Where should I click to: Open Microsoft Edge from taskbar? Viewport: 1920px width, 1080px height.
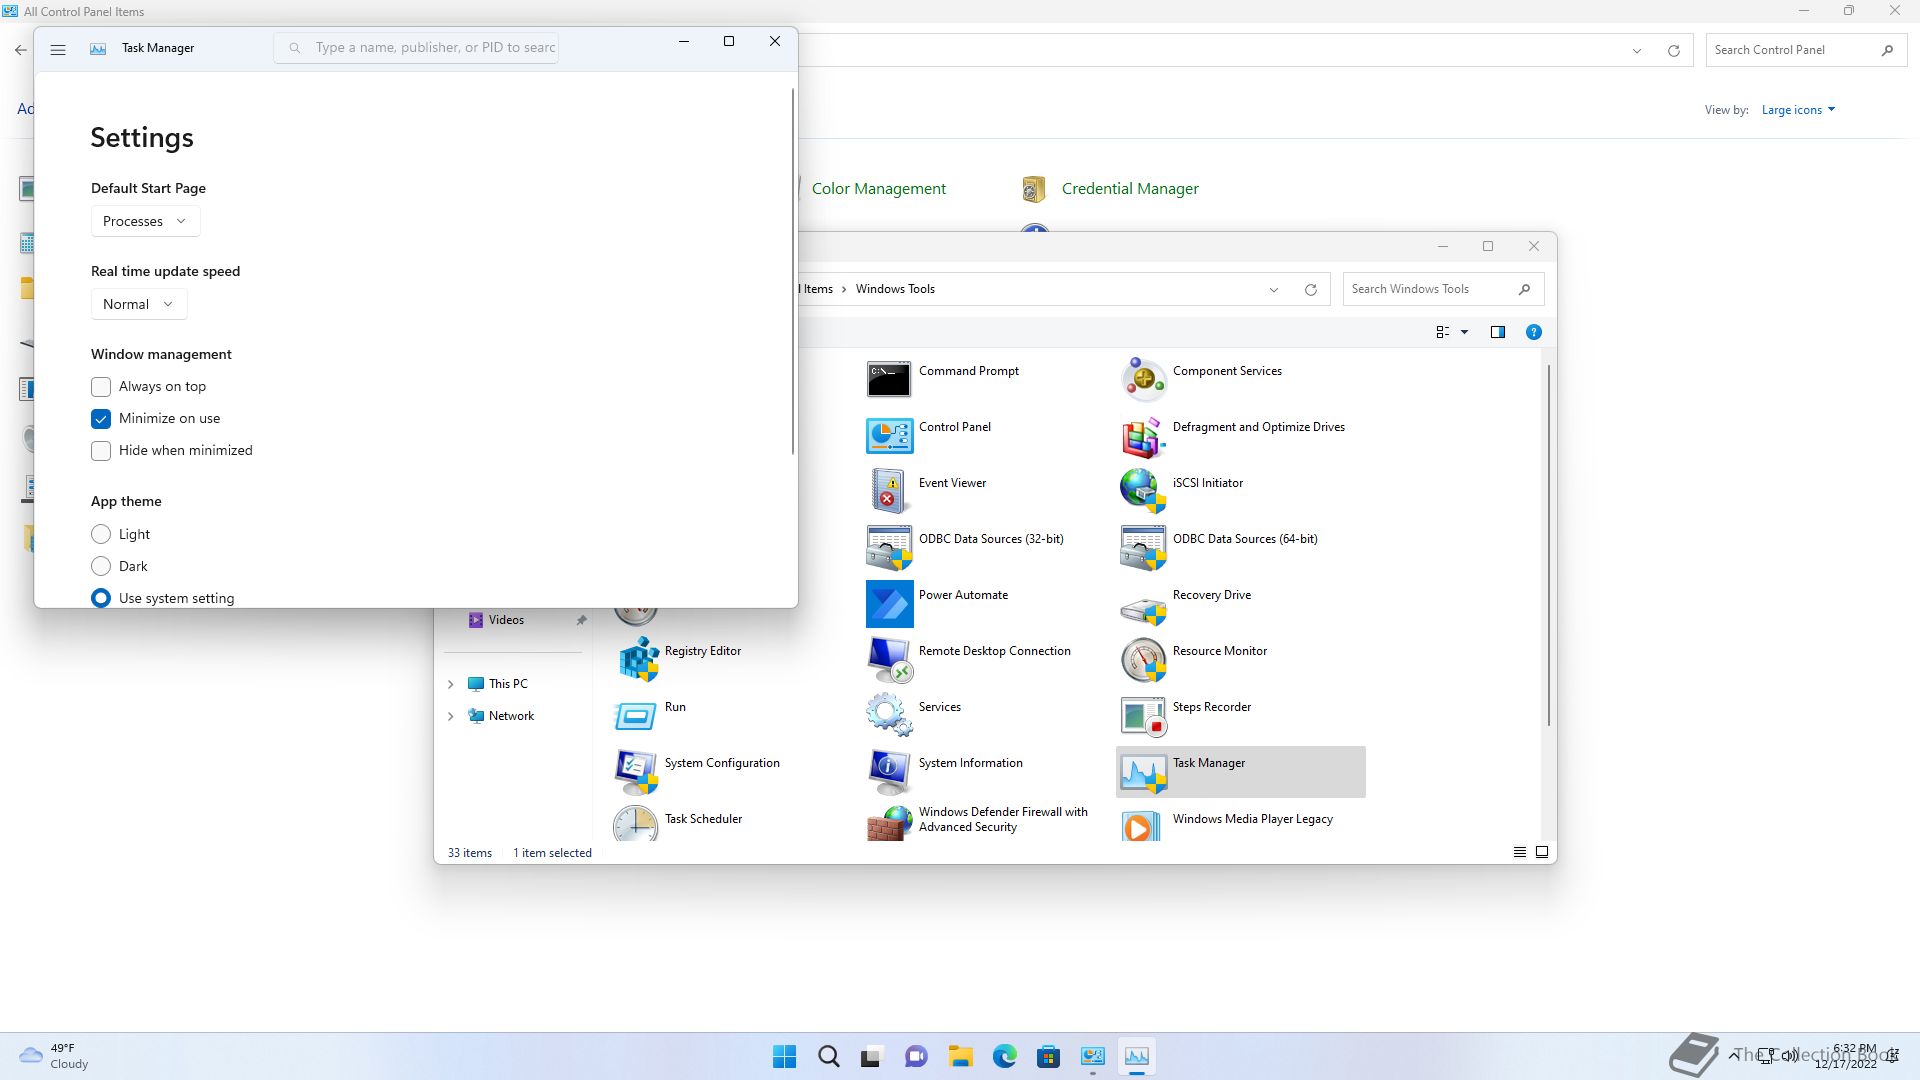[x=1005, y=1056]
